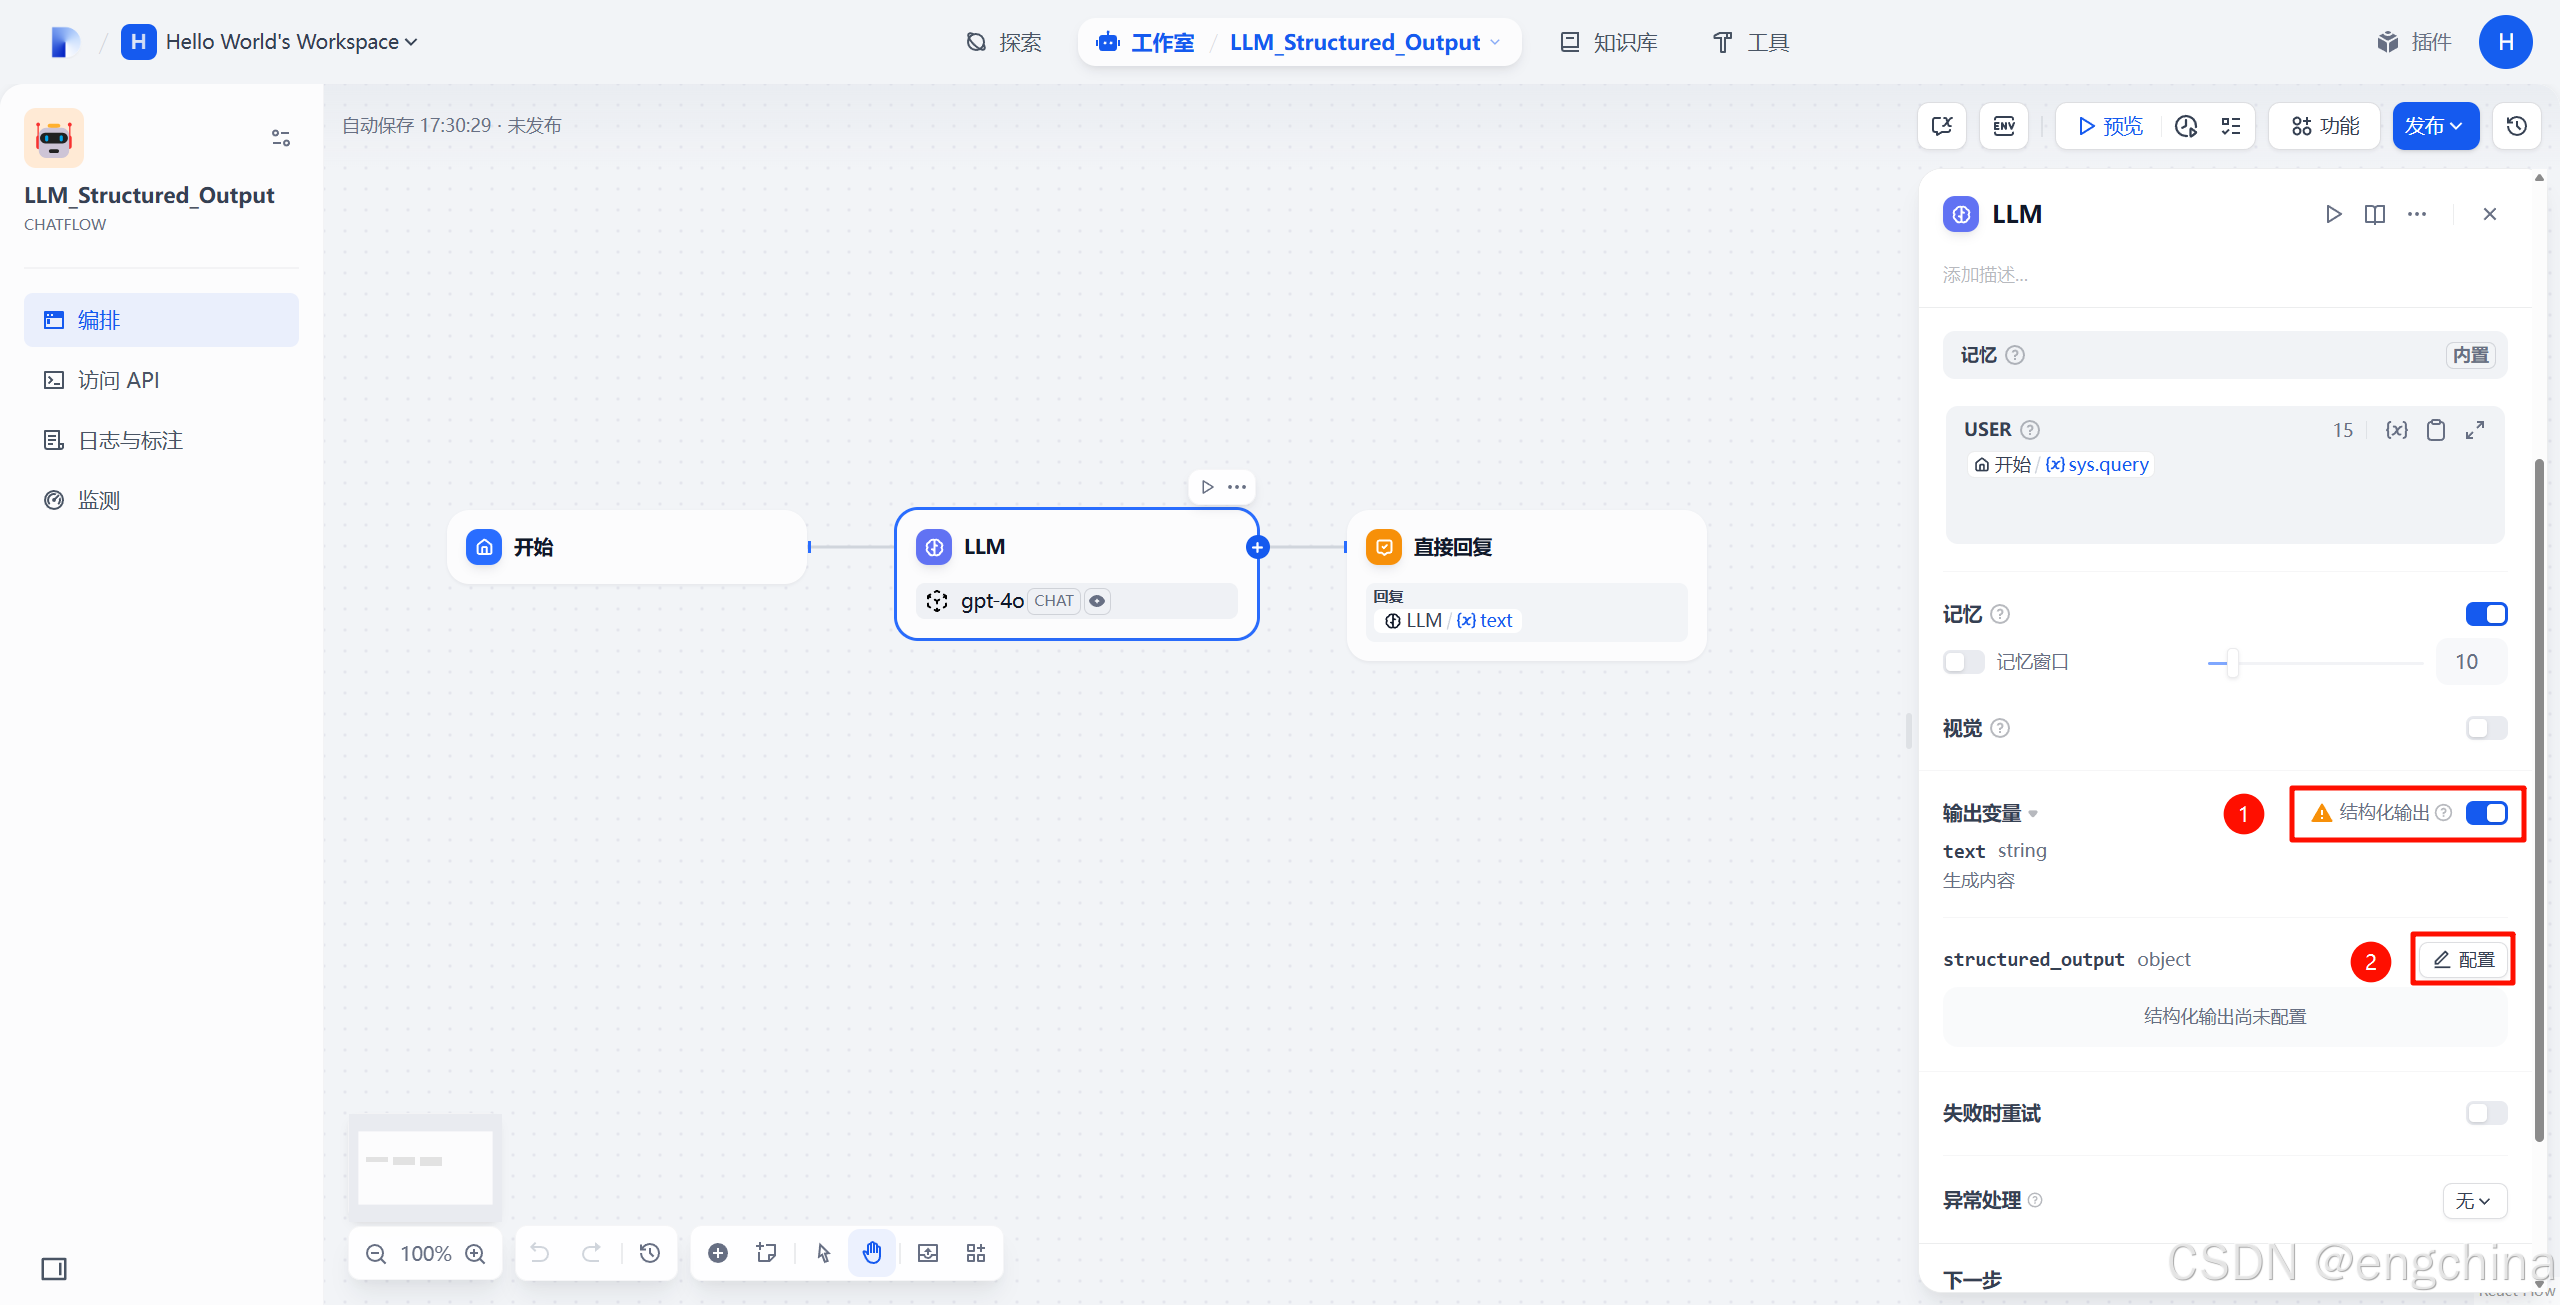This screenshot has height=1305, width=2560.
Task: Open 访问 API sidebar item
Action: coord(118,380)
